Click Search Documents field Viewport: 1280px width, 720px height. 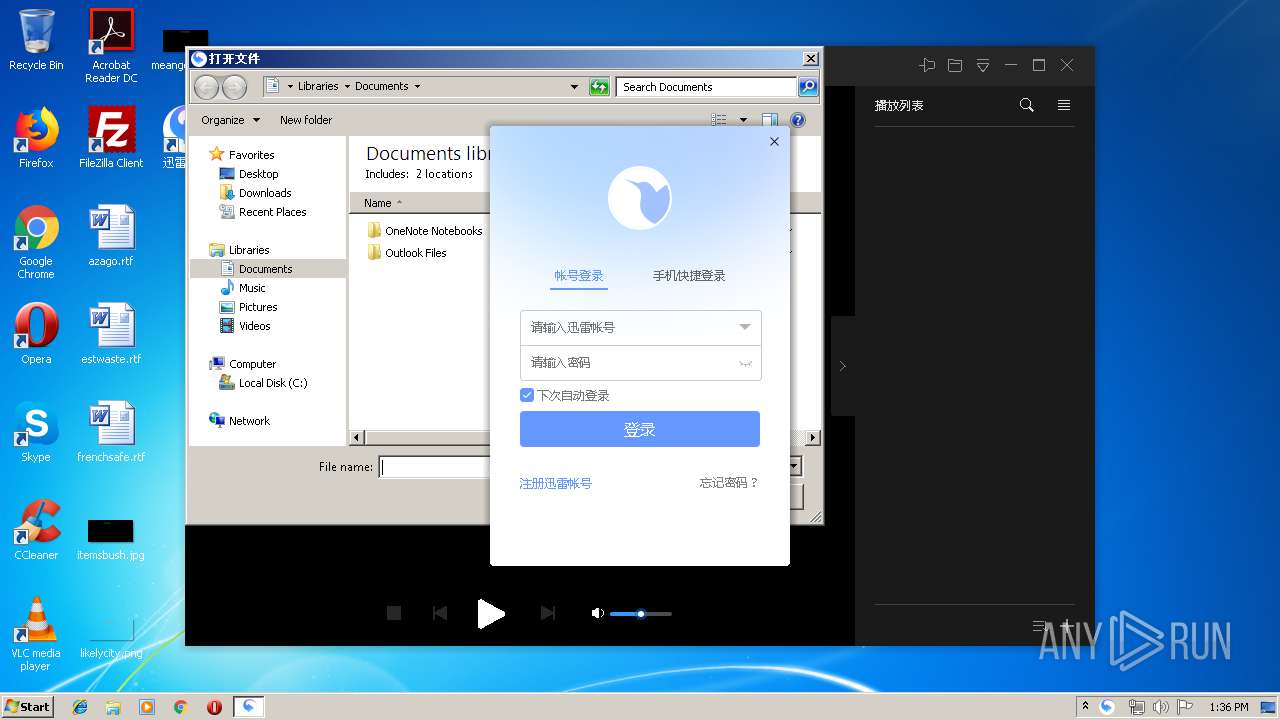point(706,87)
